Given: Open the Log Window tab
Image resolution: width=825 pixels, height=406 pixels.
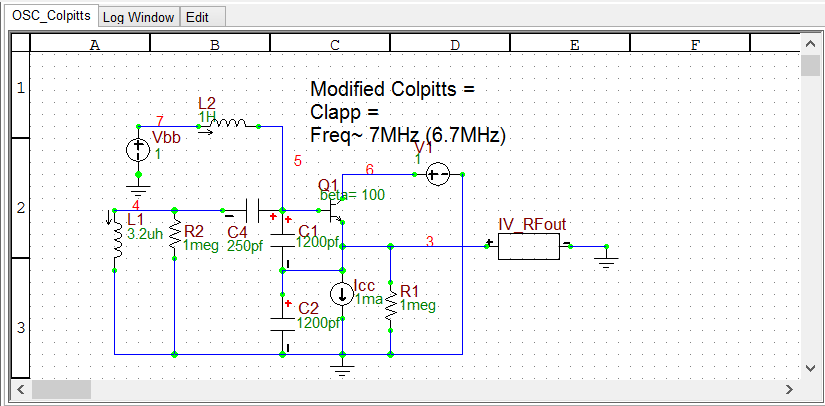Looking at the screenshot, I should pyautogui.click(x=138, y=17).
